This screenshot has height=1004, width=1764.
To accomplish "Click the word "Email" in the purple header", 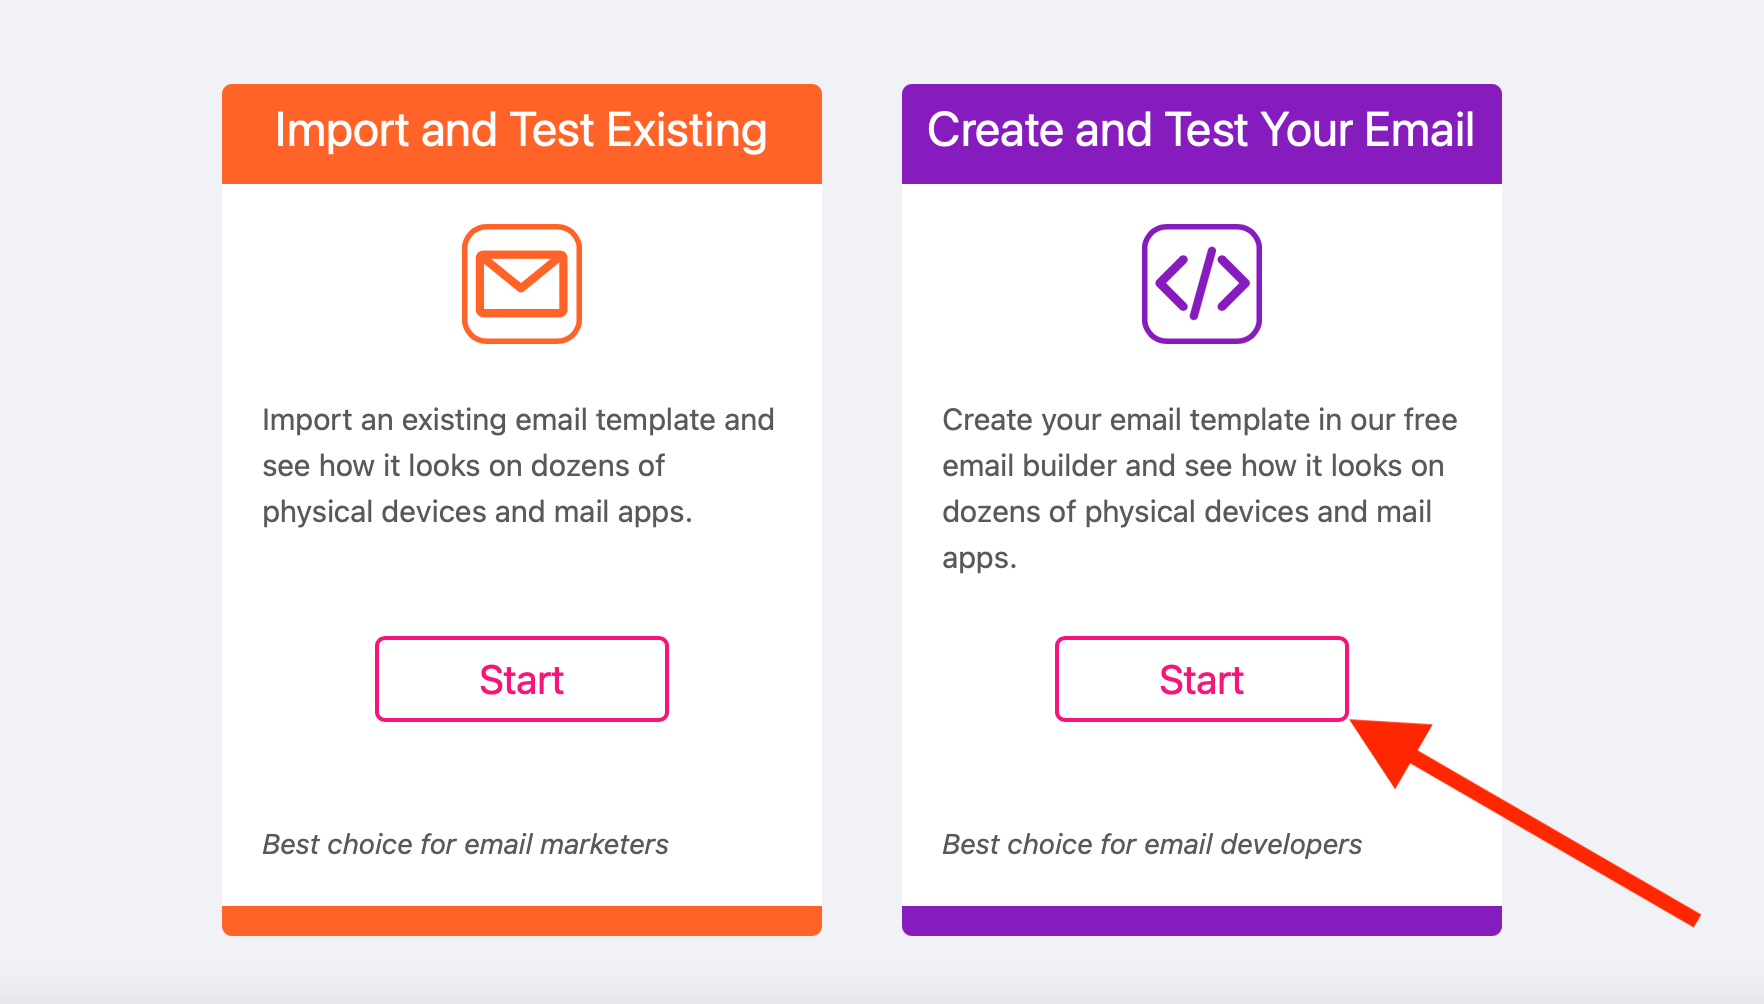I will point(1420,131).
